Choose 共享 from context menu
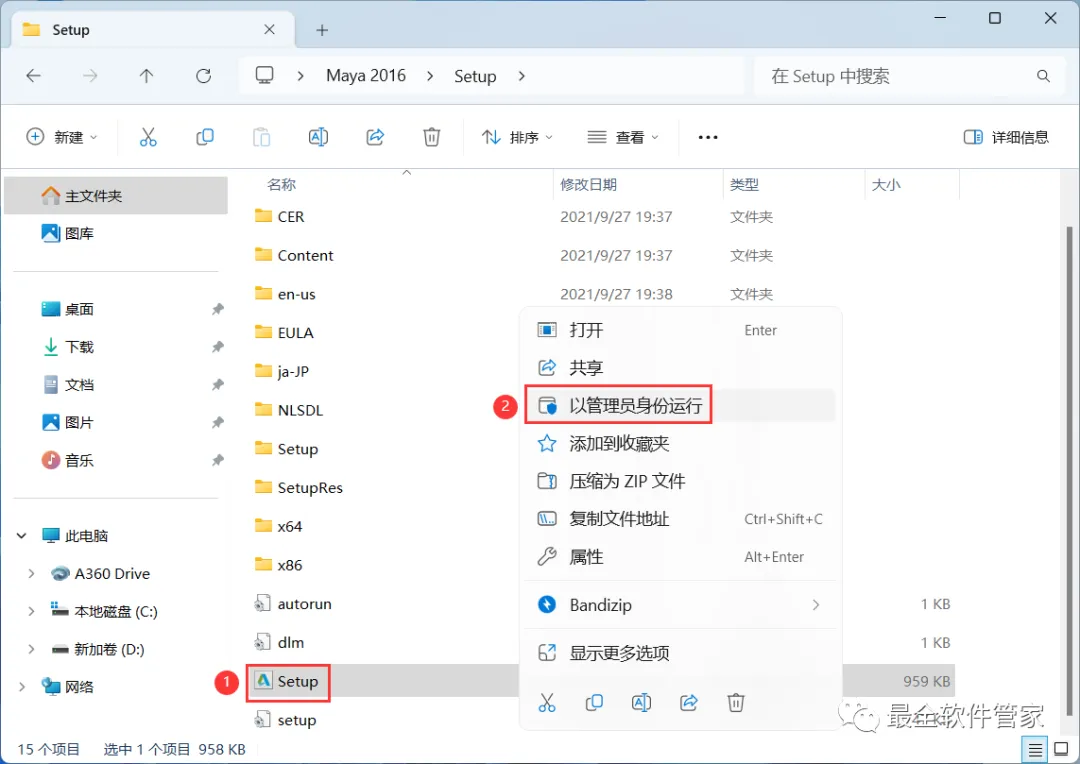This screenshot has height=764, width=1080. coord(680,367)
